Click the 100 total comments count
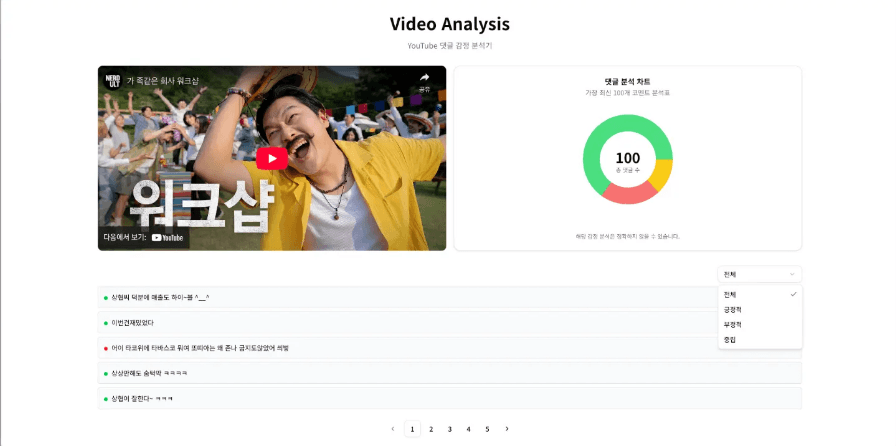The image size is (896, 446). click(x=627, y=158)
